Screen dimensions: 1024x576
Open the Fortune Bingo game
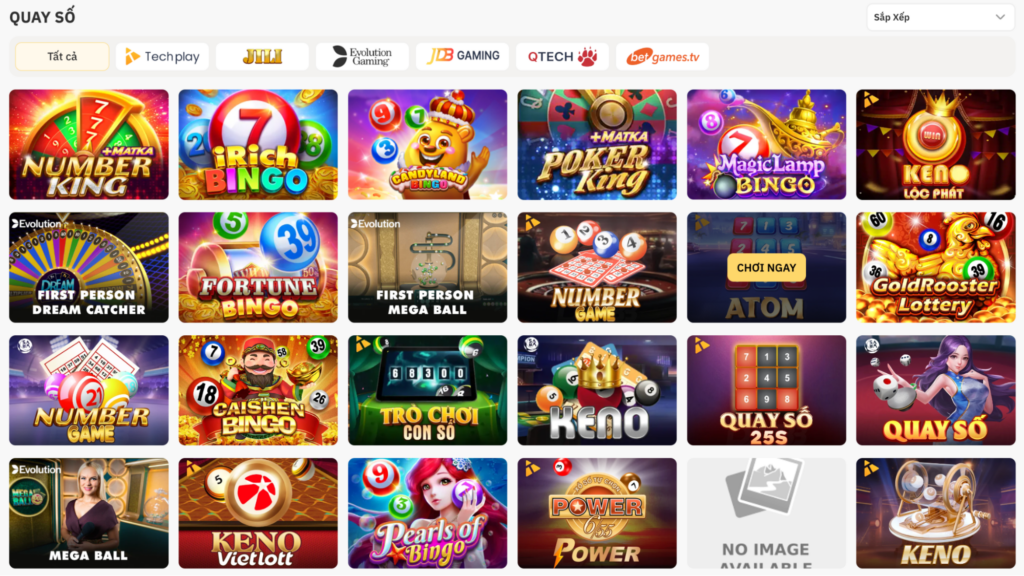(x=258, y=267)
